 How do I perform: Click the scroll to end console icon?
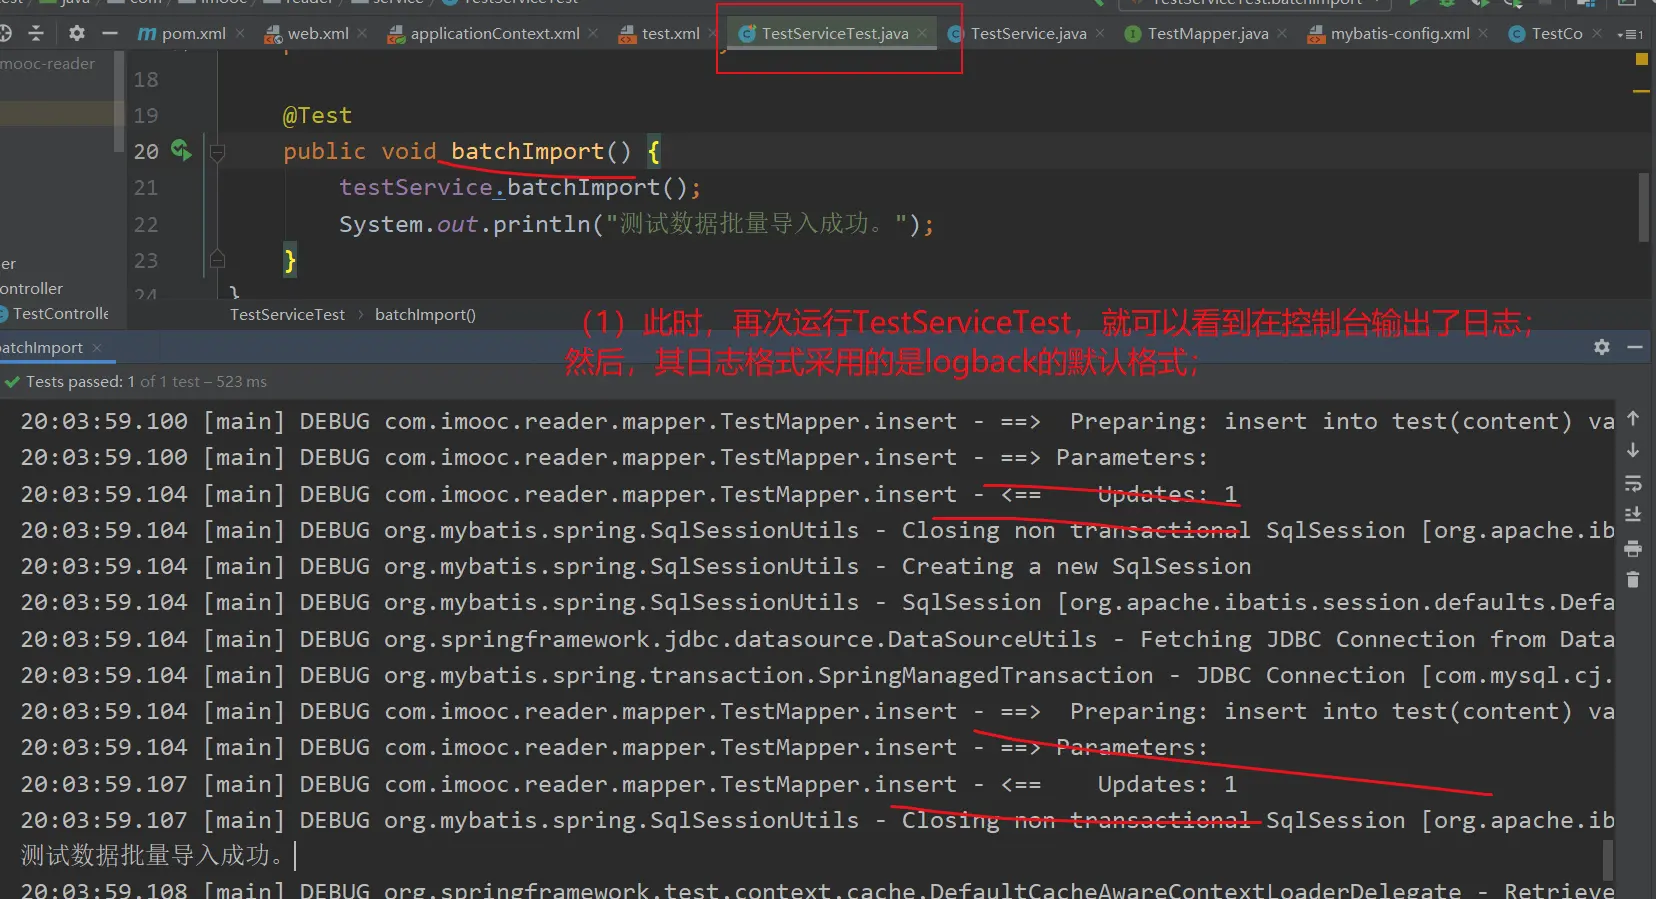[x=1633, y=515]
